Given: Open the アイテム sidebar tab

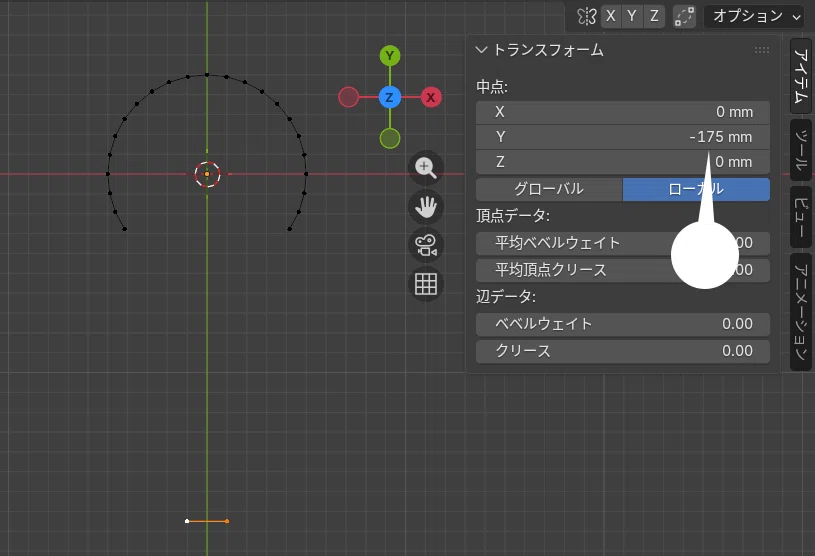Looking at the screenshot, I should (x=801, y=76).
